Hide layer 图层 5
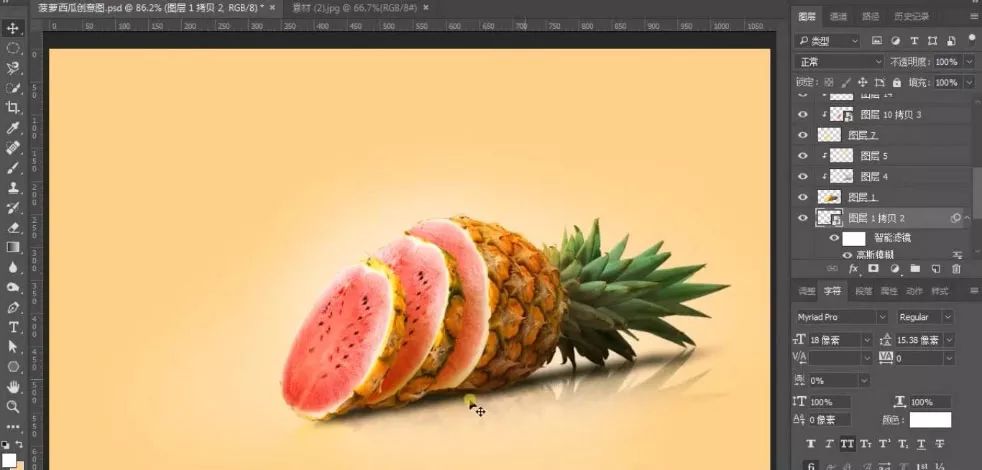The height and width of the screenshot is (470, 982). [x=803, y=156]
